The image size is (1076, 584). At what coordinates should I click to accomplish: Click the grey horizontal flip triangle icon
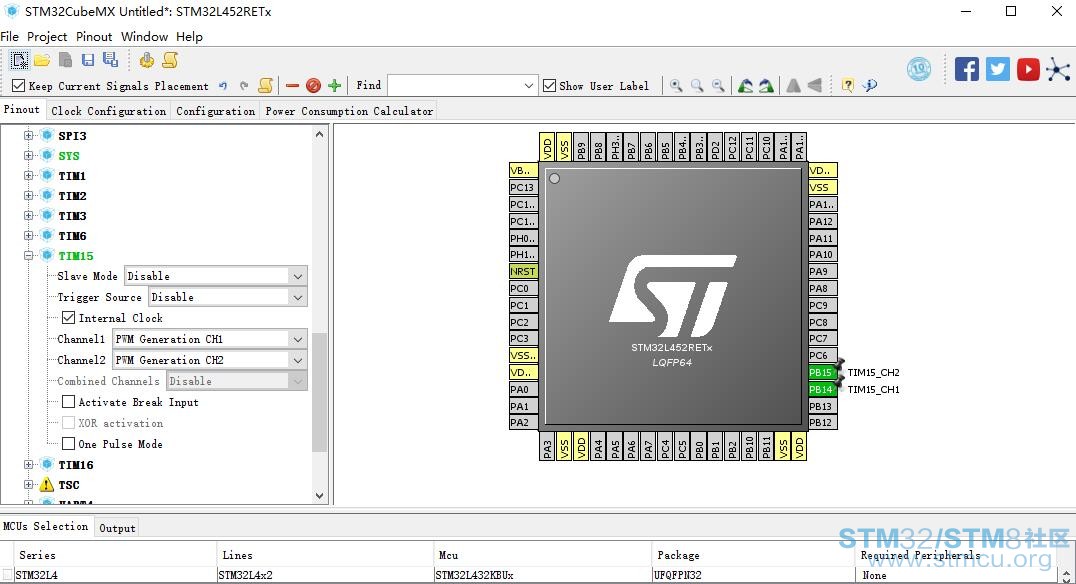pyautogui.click(x=815, y=86)
